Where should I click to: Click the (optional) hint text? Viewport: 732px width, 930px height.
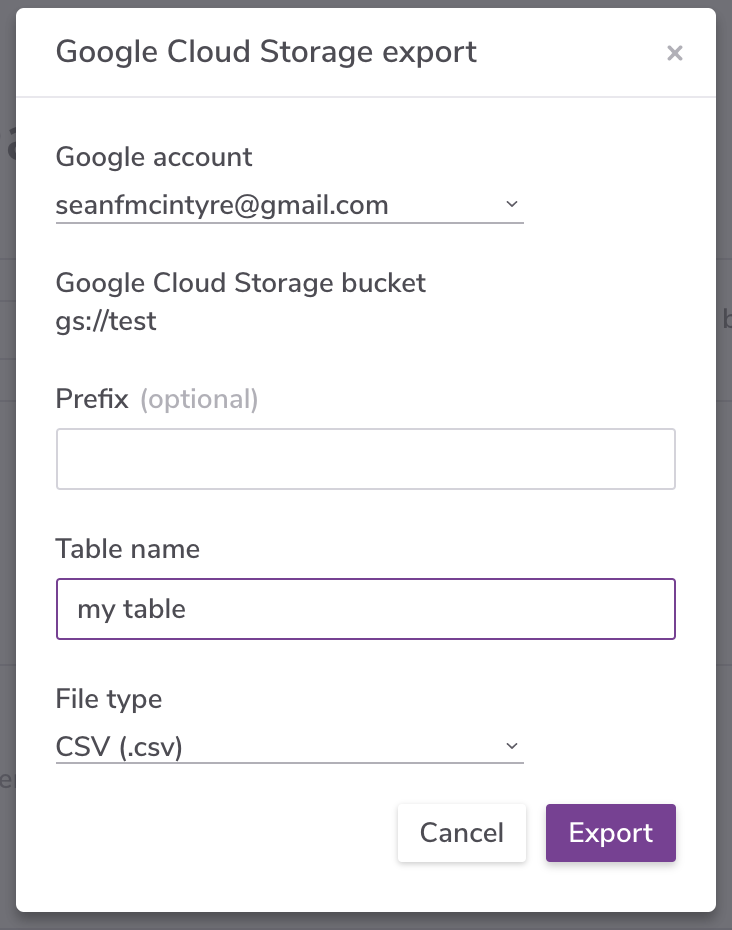[x=199, y=399]
